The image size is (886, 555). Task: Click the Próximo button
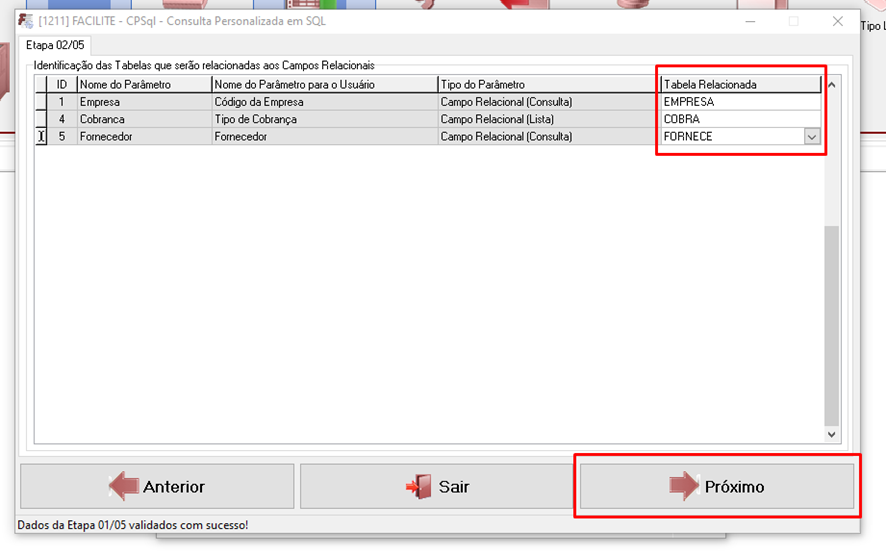(x=716, y=487)
